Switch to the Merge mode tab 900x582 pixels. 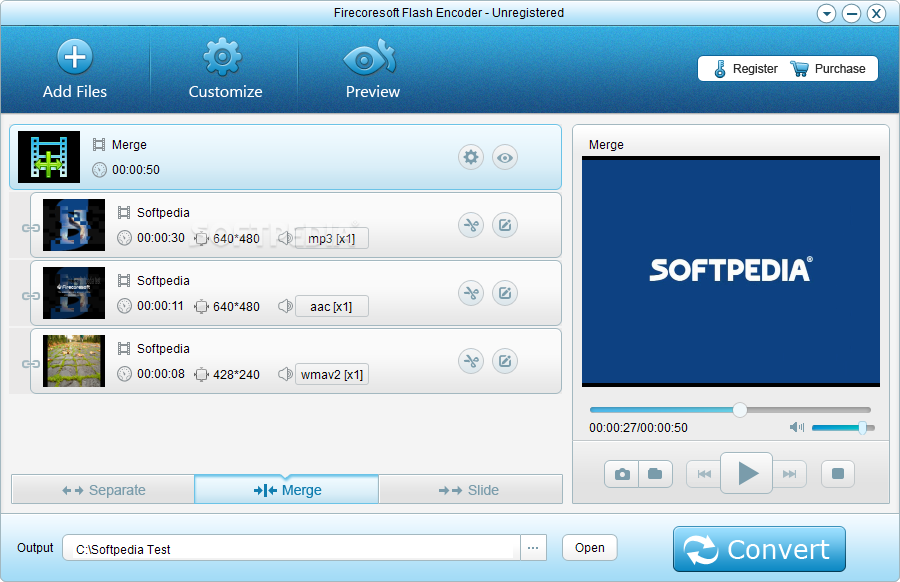click(286, 490)
